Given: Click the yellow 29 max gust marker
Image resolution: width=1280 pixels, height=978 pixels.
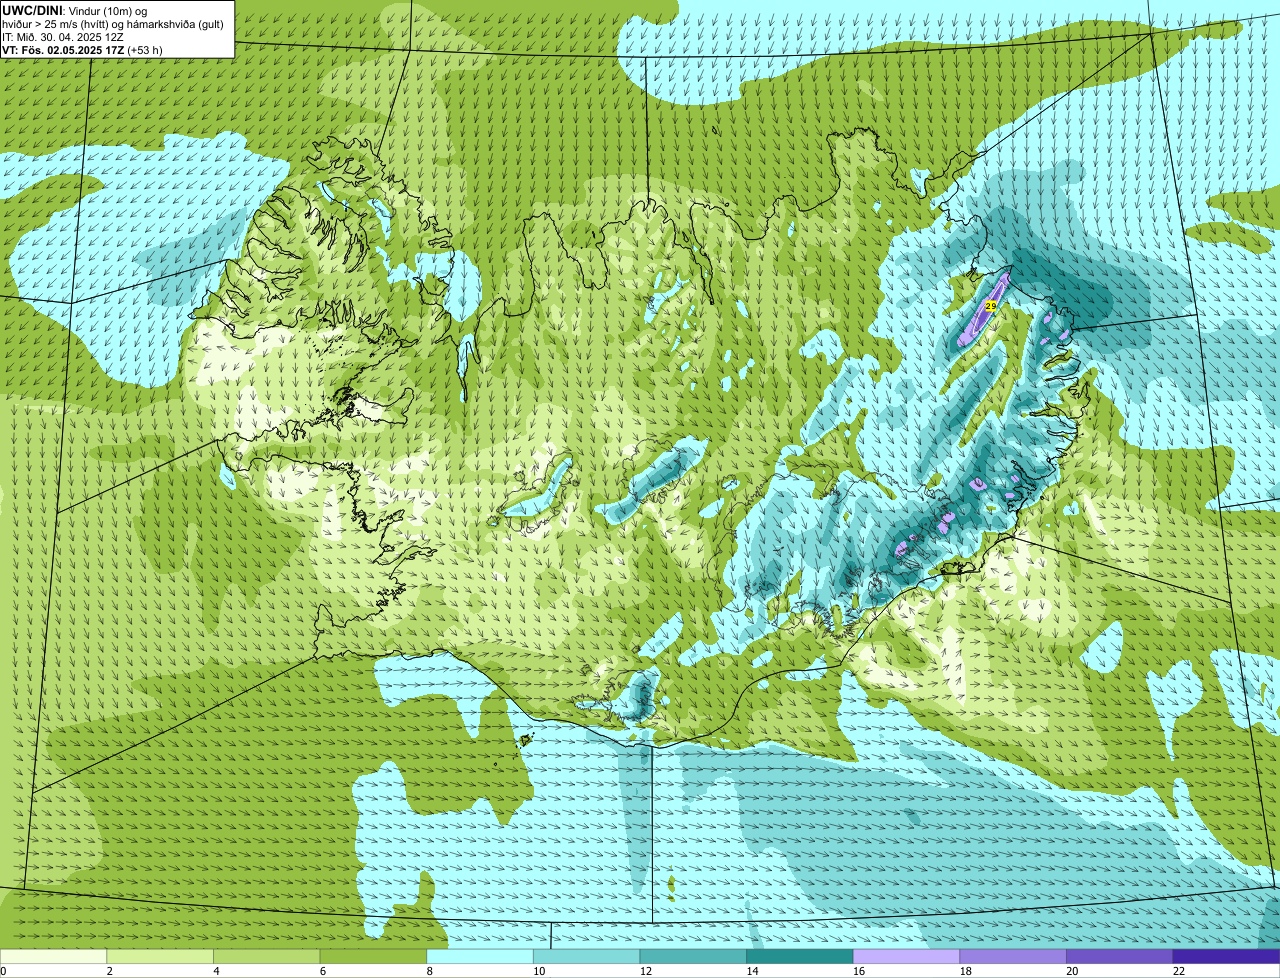Looking at the screenshot, I should (990, 305).
